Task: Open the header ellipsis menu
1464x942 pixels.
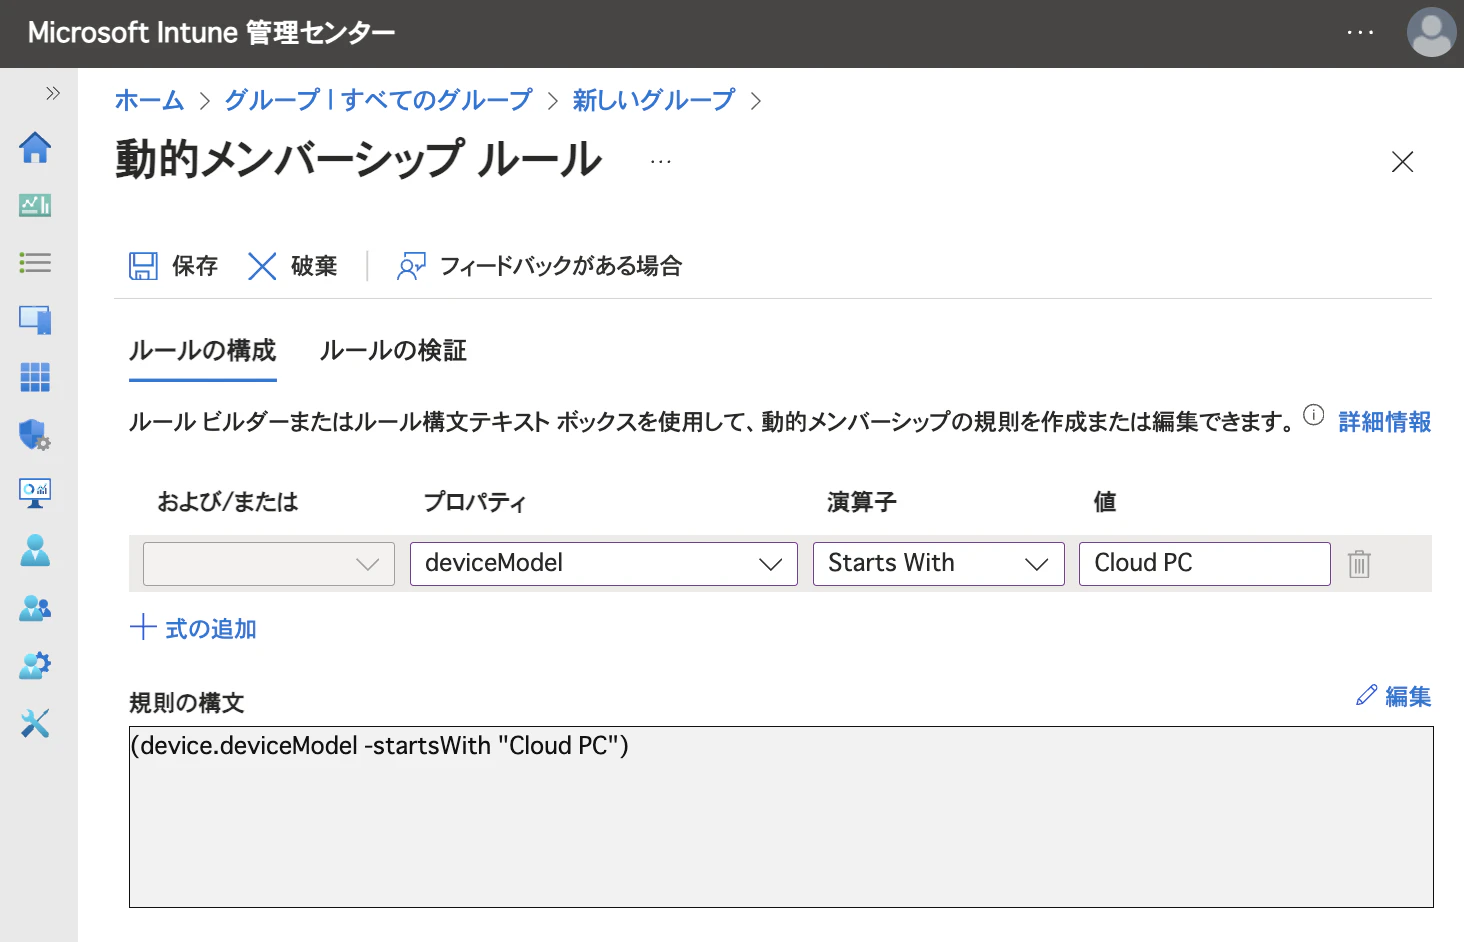Action: point(1360,33)
